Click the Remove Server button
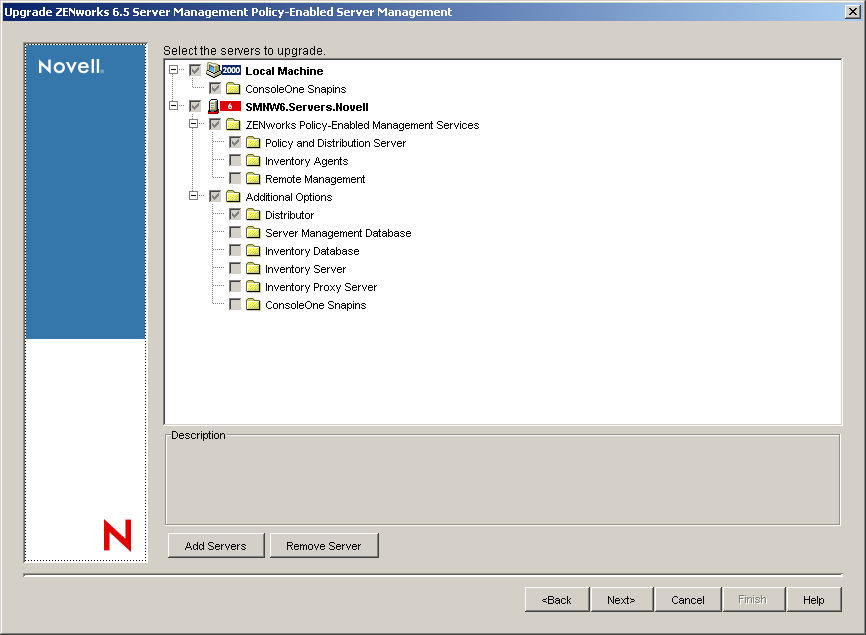866x635 pixels. [323, 545]
